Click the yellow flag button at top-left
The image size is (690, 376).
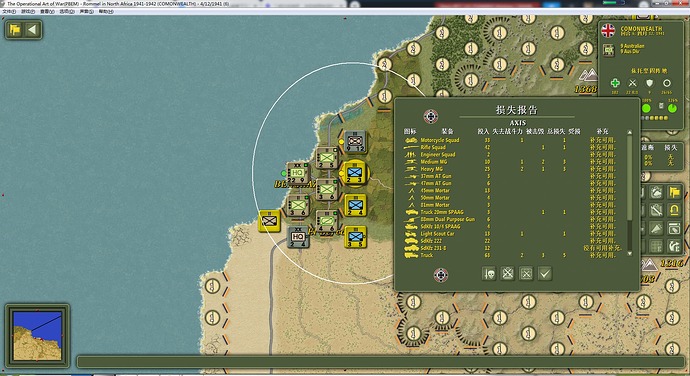coord(15,30)
